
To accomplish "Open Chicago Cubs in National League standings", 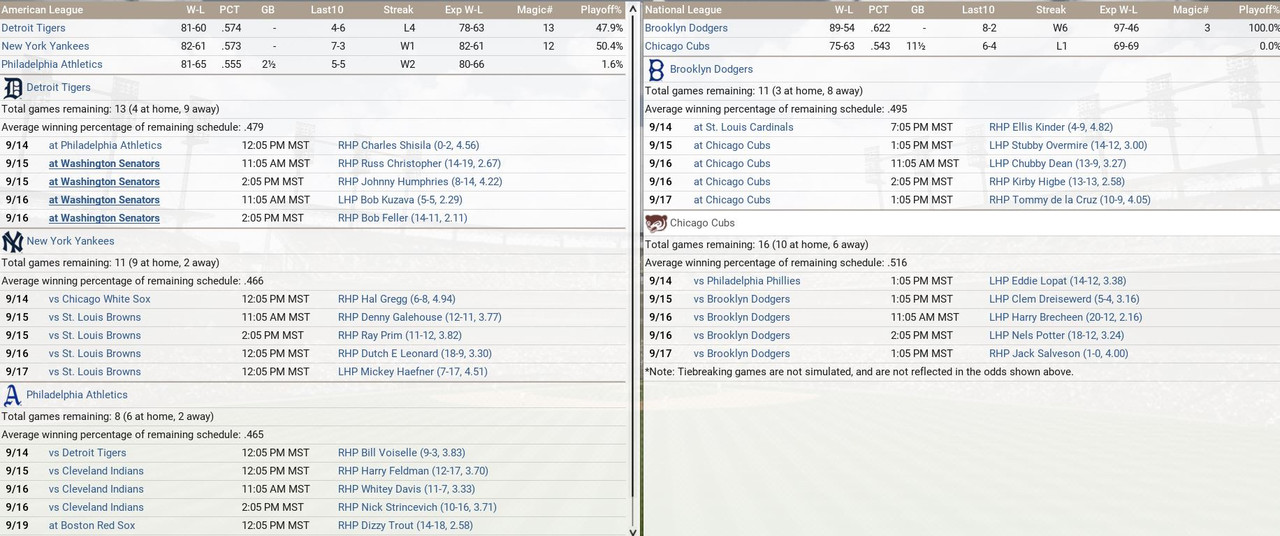I will 677,46.
